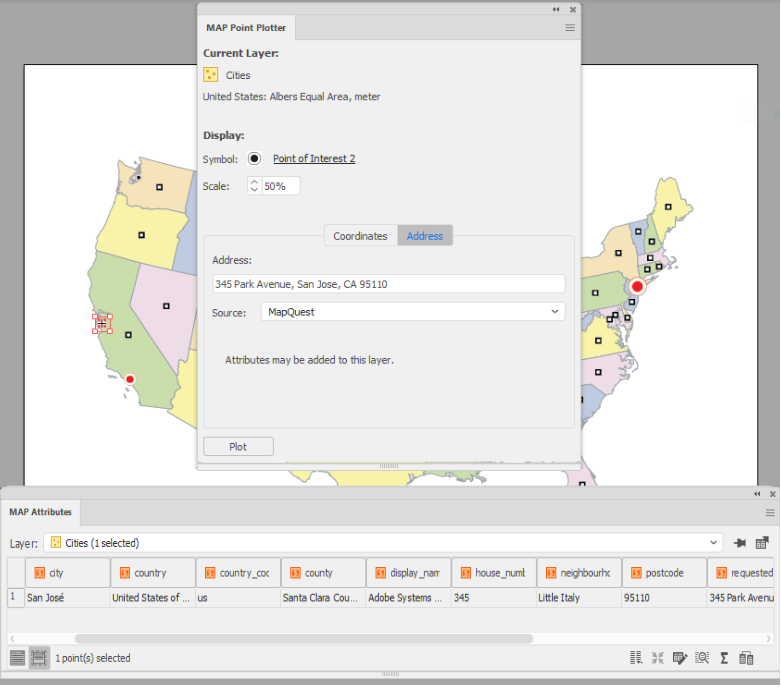Image resolution: width=781 pixels, height=690 pixels.
Task: Click the attribute table horizontal scrollbar
Action: [303, 639]
